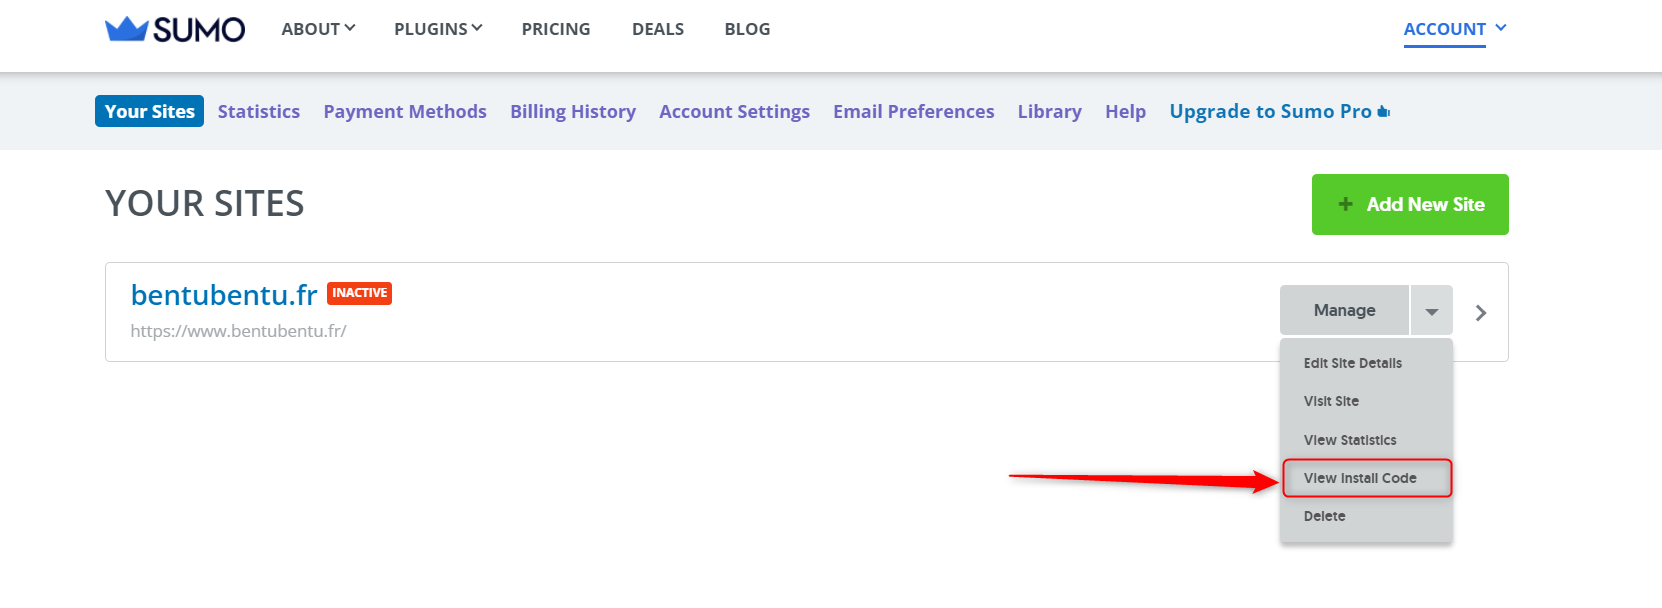Go to Account Settings tab

point(734,111)
